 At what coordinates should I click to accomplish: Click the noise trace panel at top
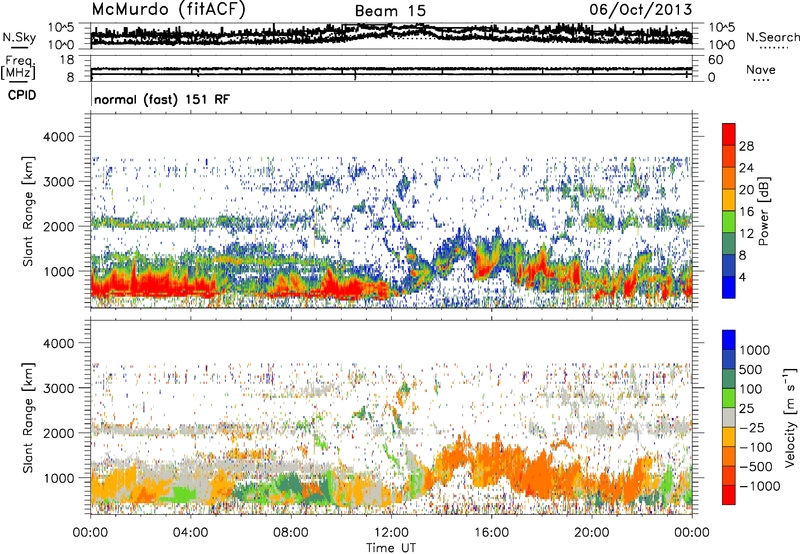391,36
